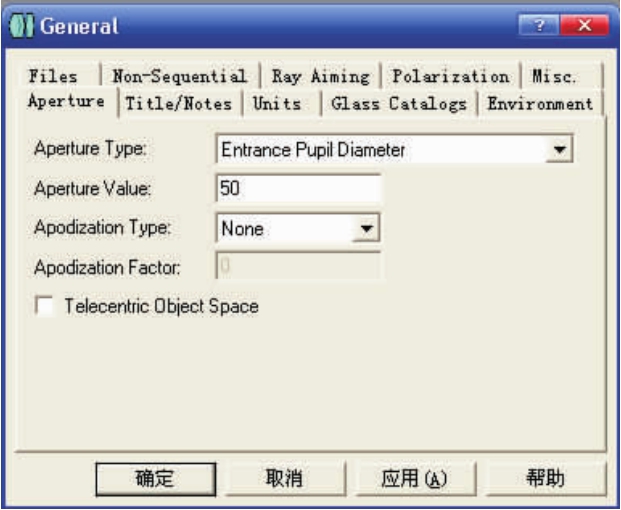Open the Aperture Type dropdown arrow
This screenshot has height=510, width=621.
(x=559, y=149)
